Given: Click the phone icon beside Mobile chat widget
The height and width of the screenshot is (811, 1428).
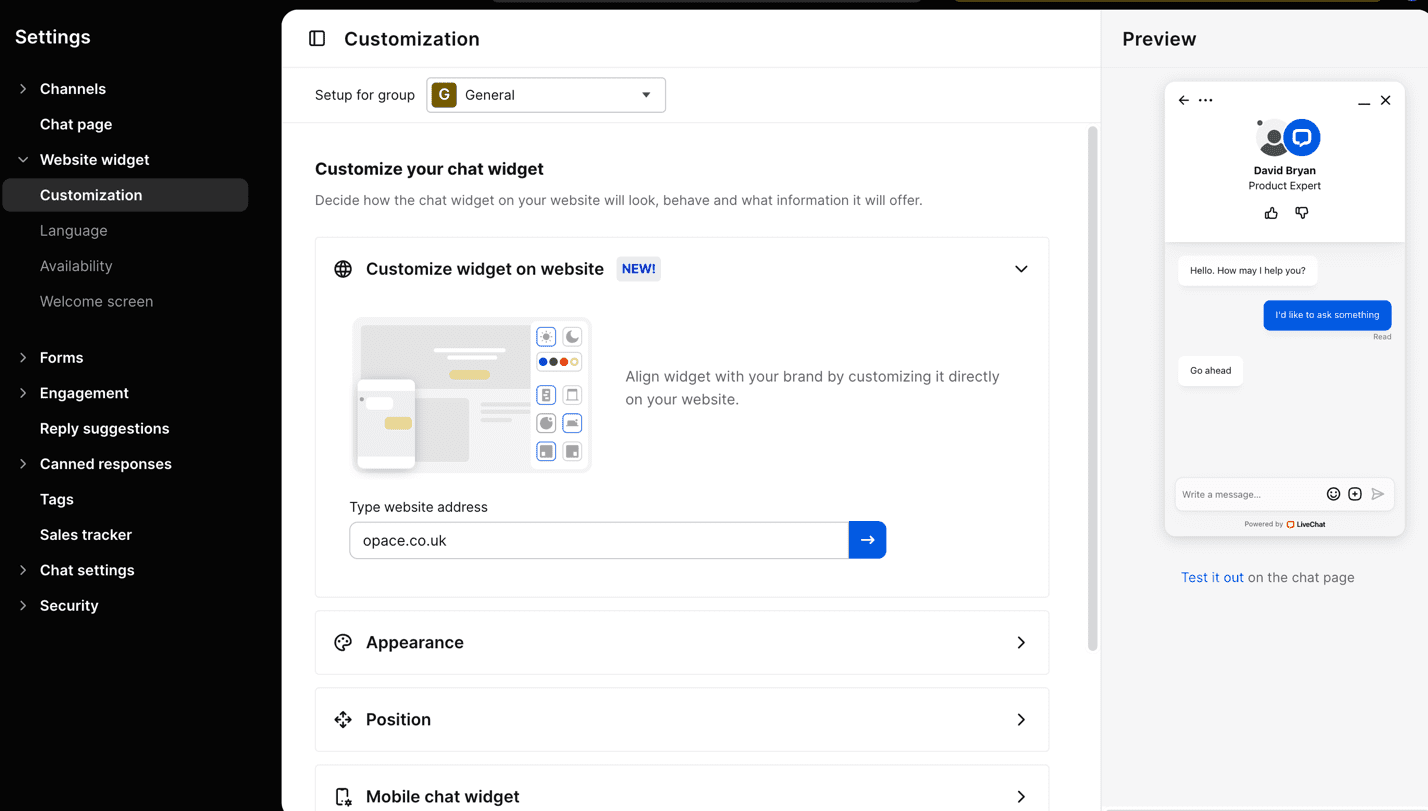Looking at the screenshot, I should (x=343, y=795).
